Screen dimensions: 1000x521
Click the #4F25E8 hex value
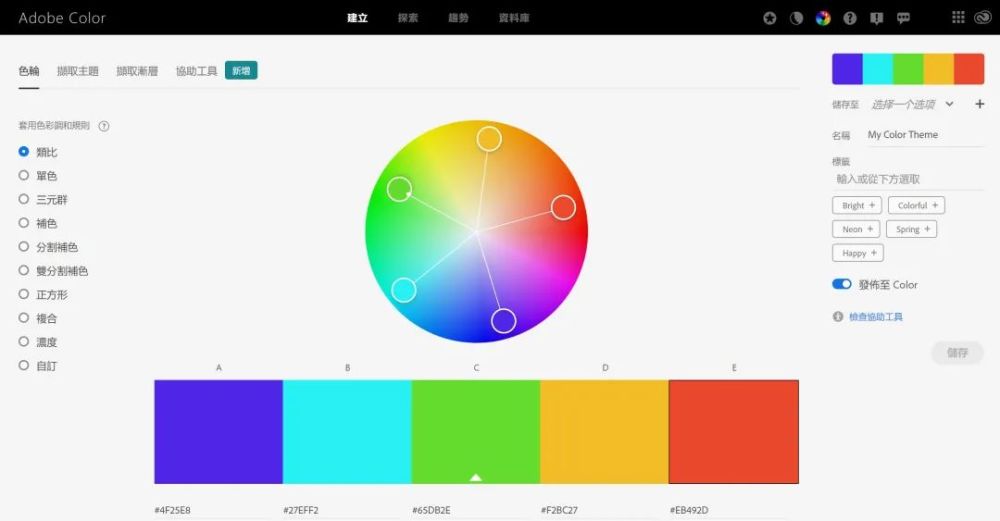[x=172, y=510]
